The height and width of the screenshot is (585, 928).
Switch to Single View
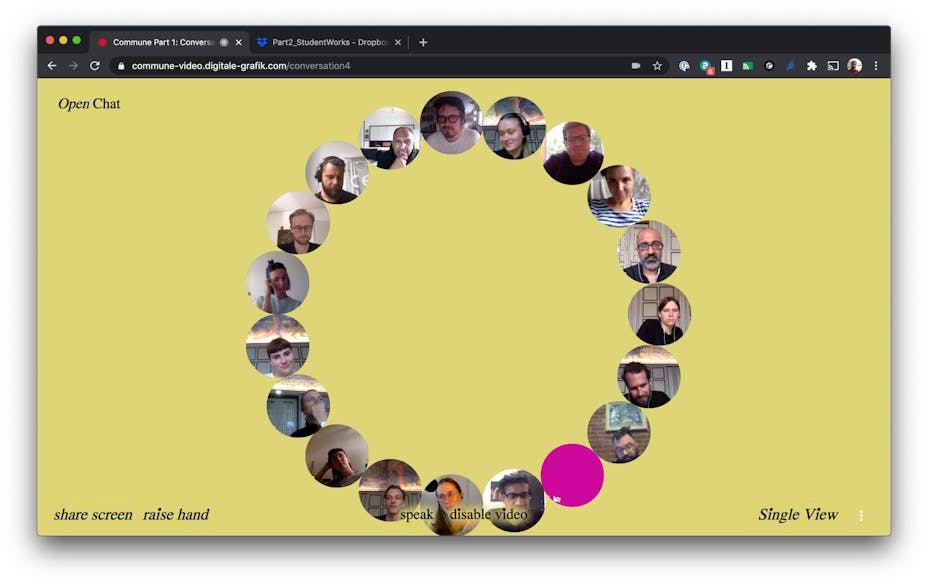click(797, 515)
